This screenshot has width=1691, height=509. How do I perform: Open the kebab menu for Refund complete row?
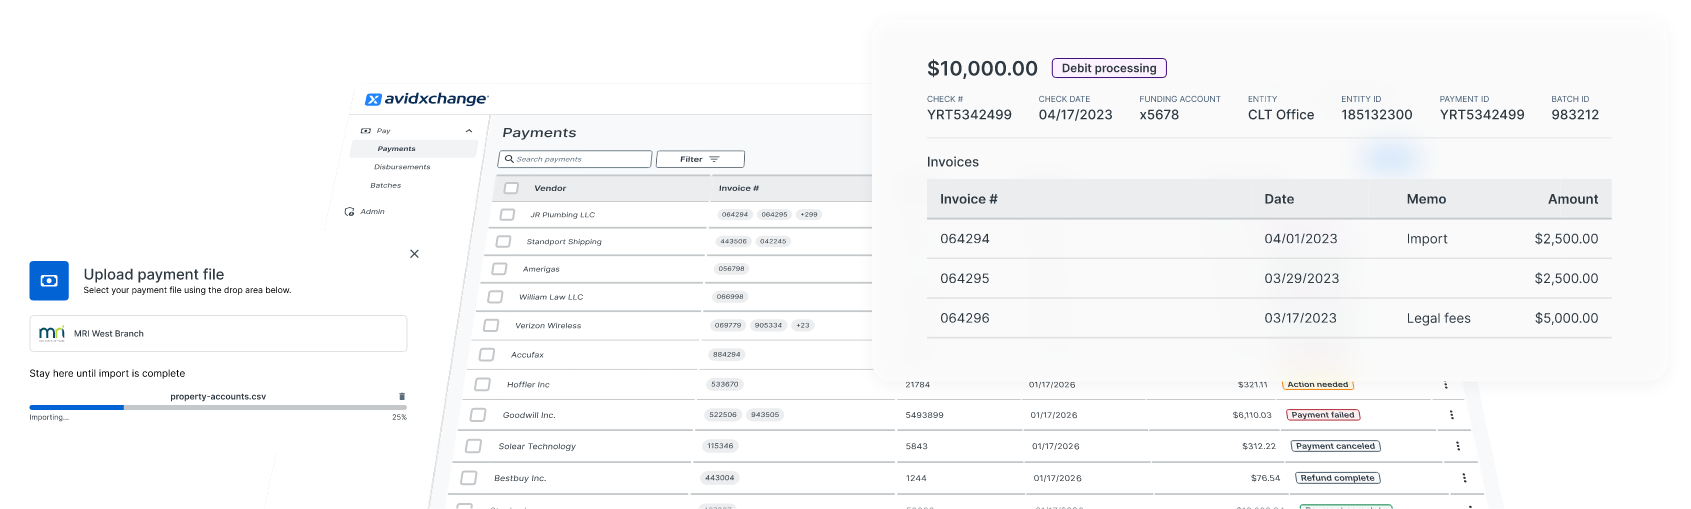coord(1464,478)
